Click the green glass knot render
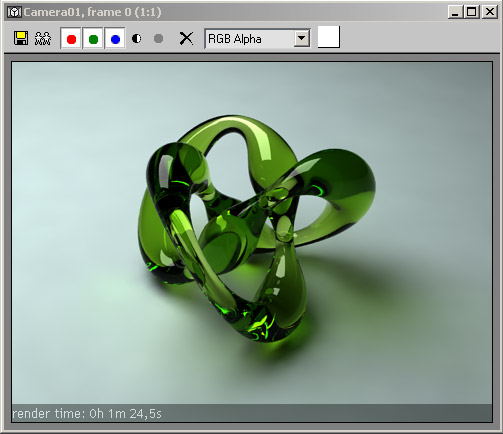 tap(257, 230)
